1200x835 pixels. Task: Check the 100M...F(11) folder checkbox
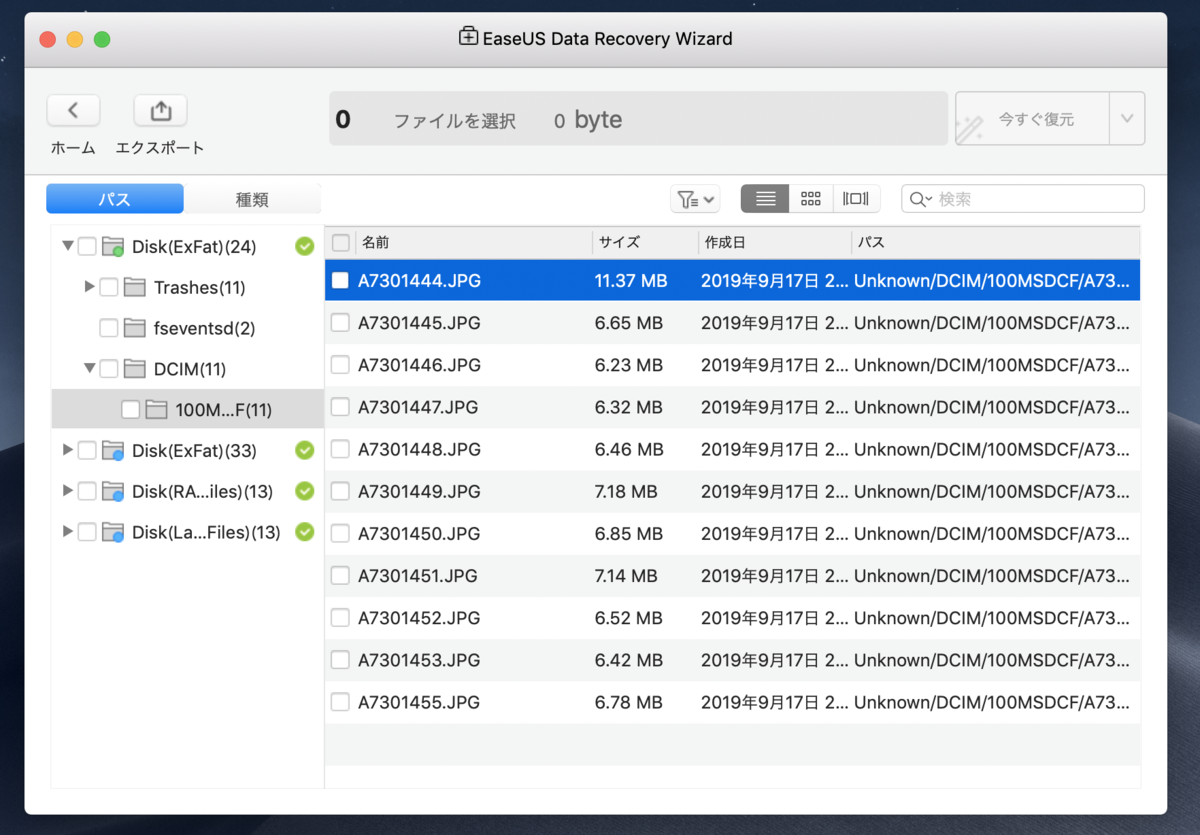pos(130,409)
